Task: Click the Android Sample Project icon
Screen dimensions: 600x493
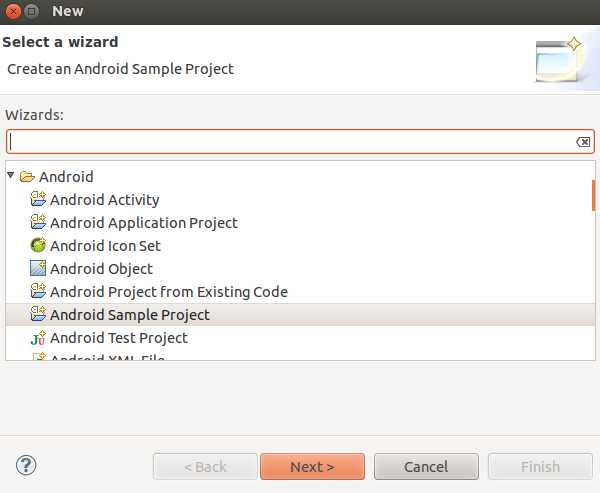Action: (x=38, y=314)
